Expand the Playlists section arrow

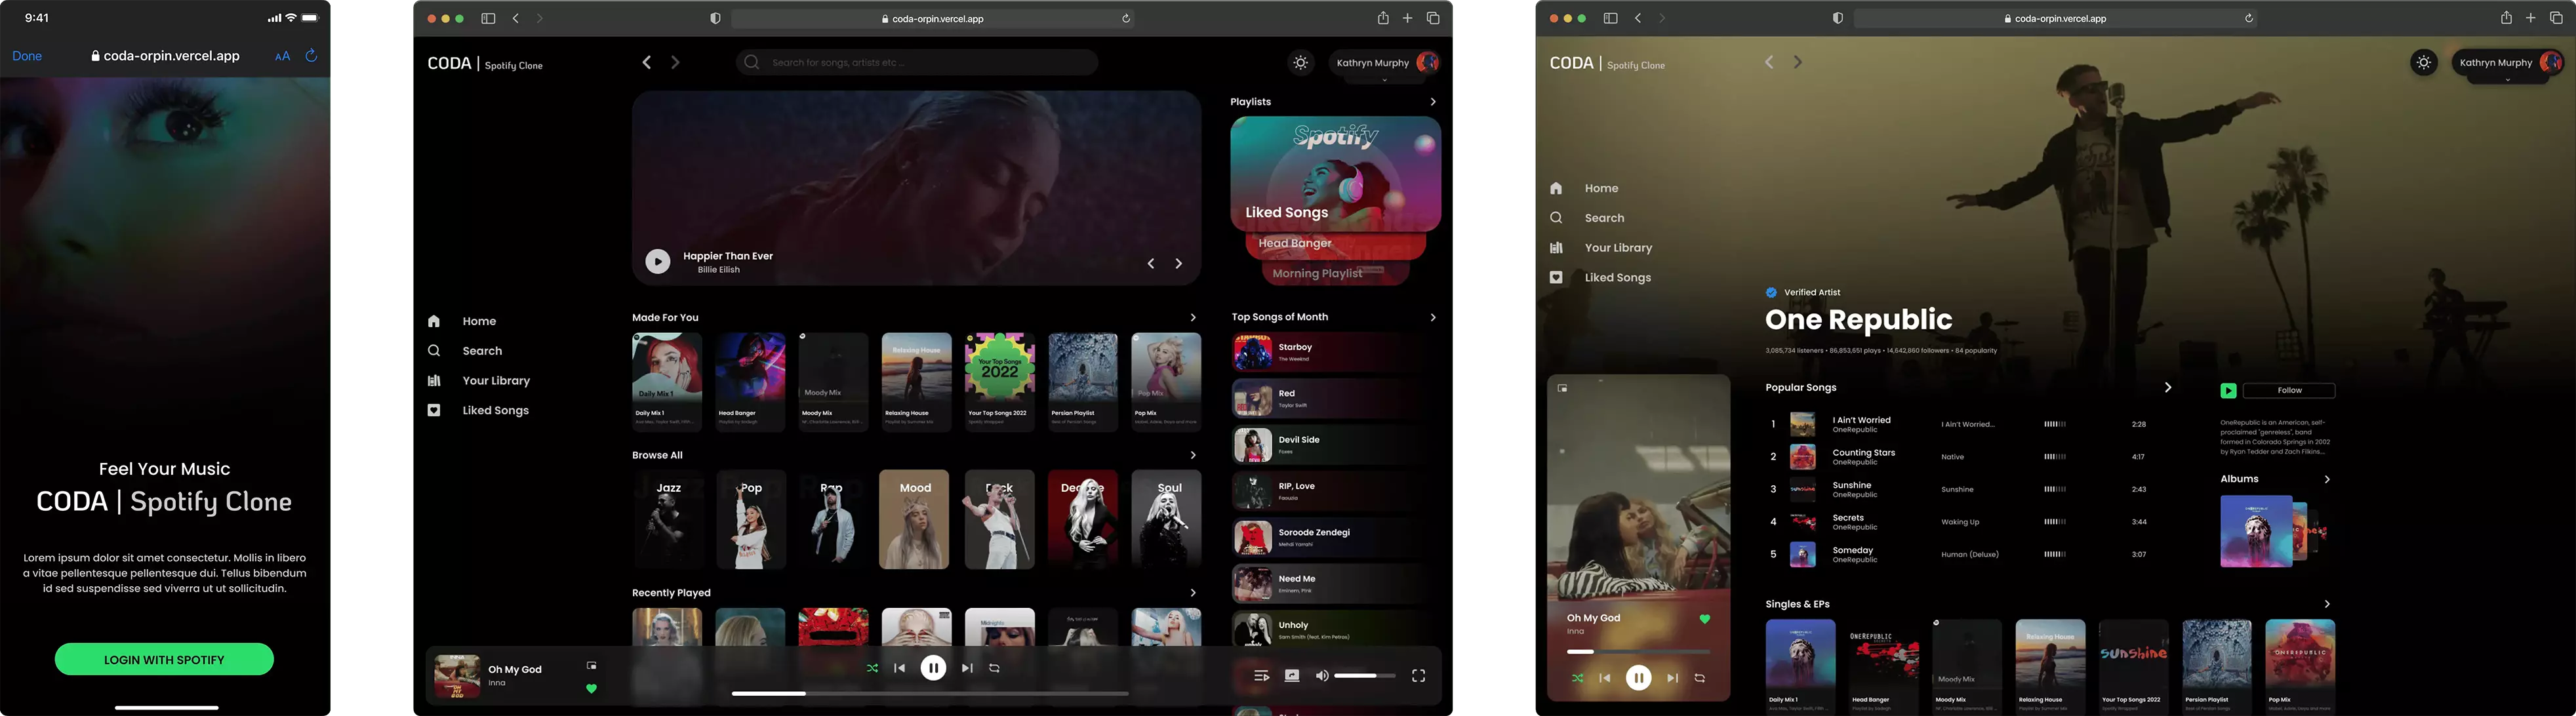click(x=1431, y=102)
